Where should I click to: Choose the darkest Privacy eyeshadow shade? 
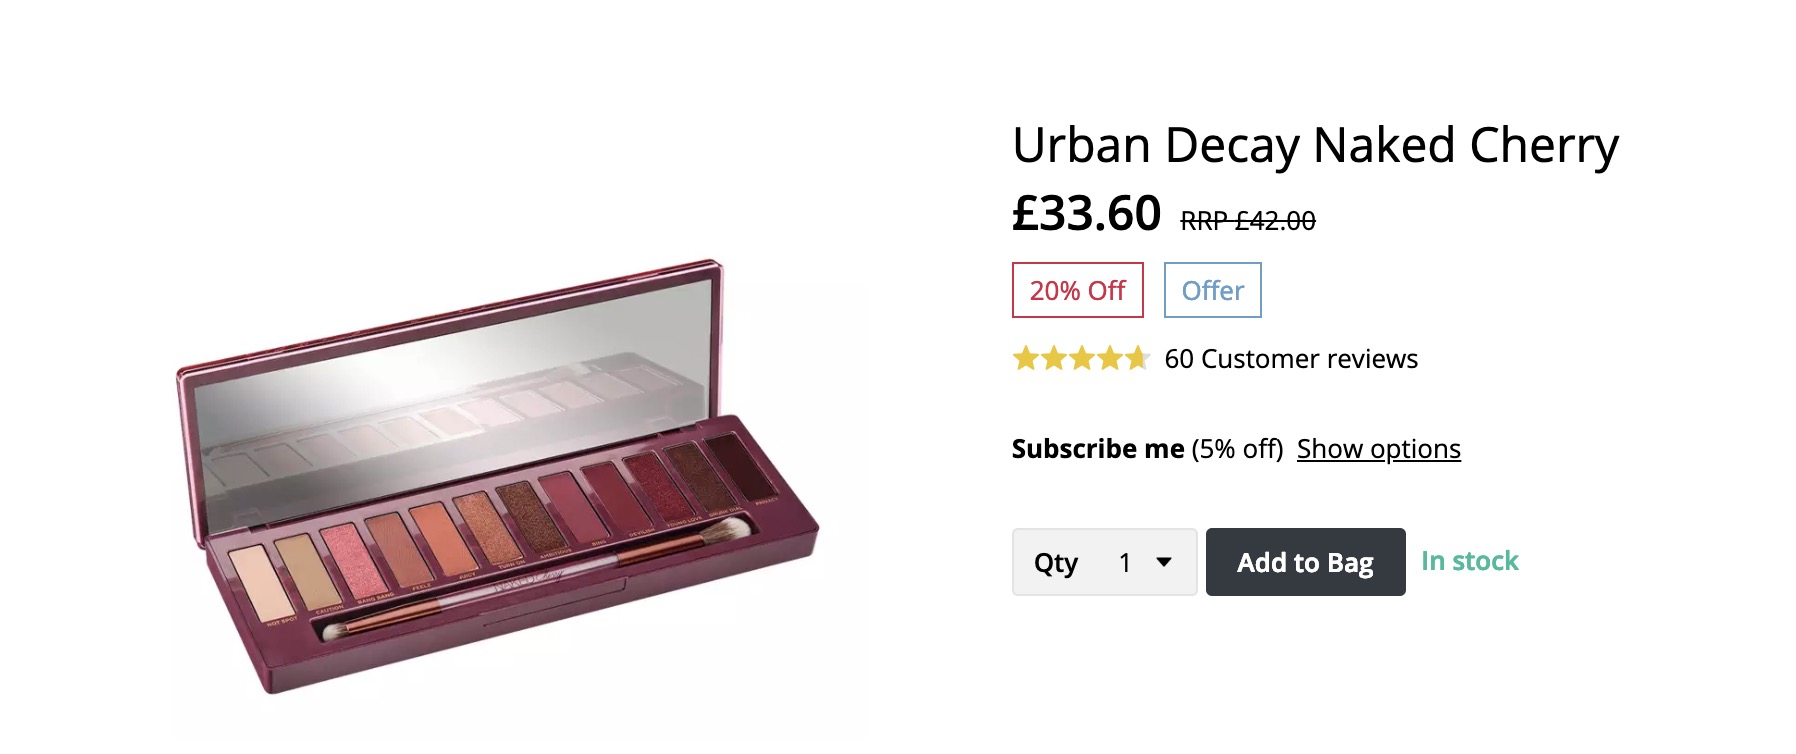[x=740, y=465]
